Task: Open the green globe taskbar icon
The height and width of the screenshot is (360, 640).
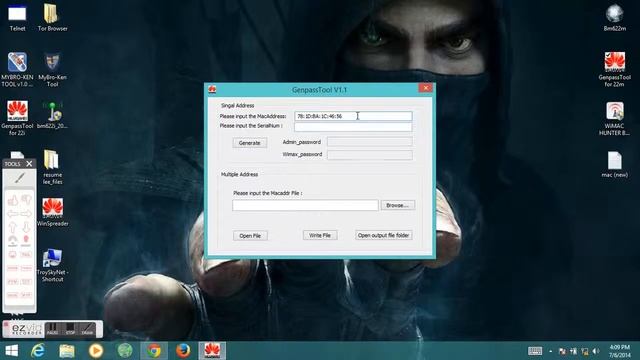Action: coord(125,351)
